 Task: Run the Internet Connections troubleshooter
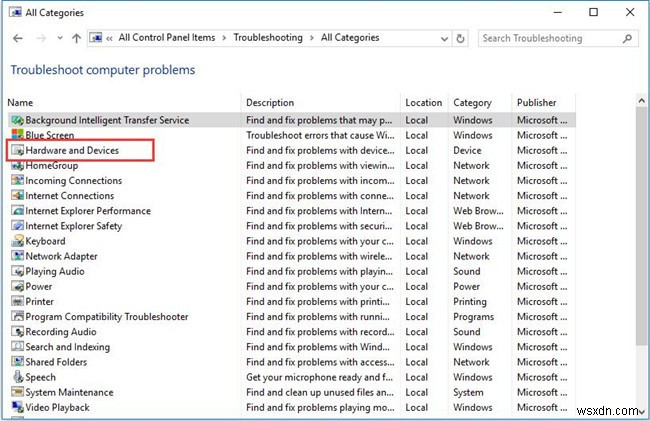point(70,196)
